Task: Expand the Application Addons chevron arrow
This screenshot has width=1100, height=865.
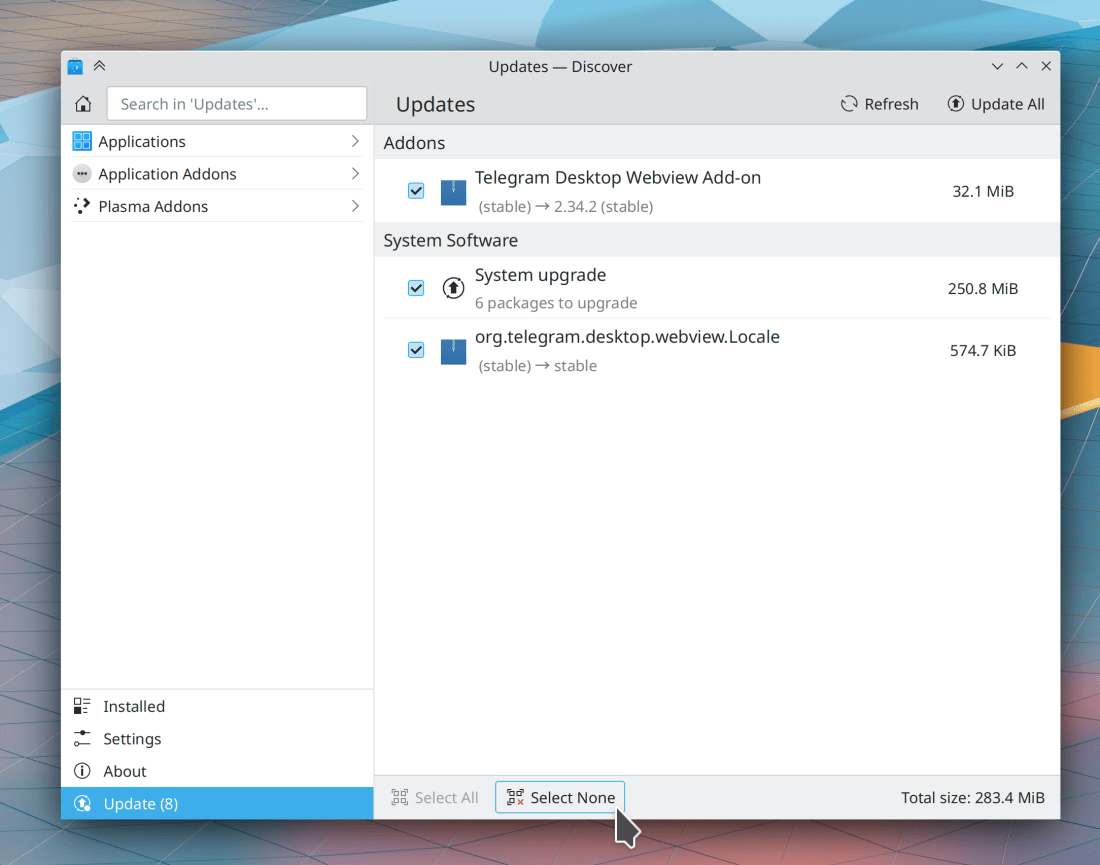Action: tap(355, 174)
